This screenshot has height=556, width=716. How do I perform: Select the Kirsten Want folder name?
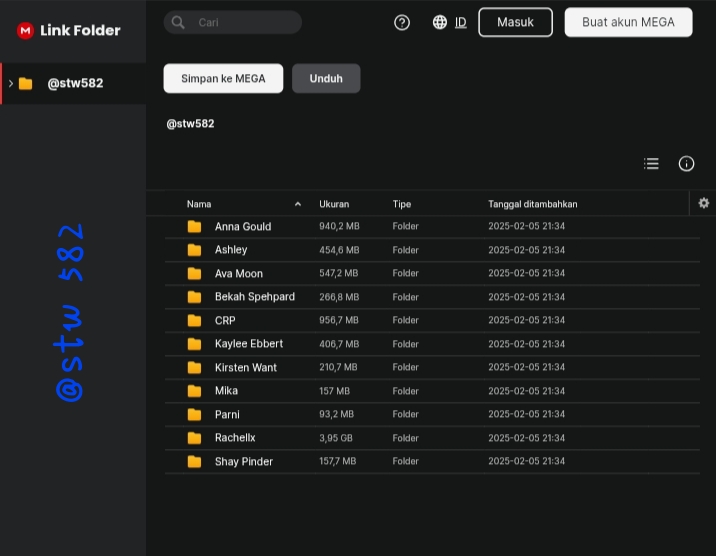coord(246,367)
